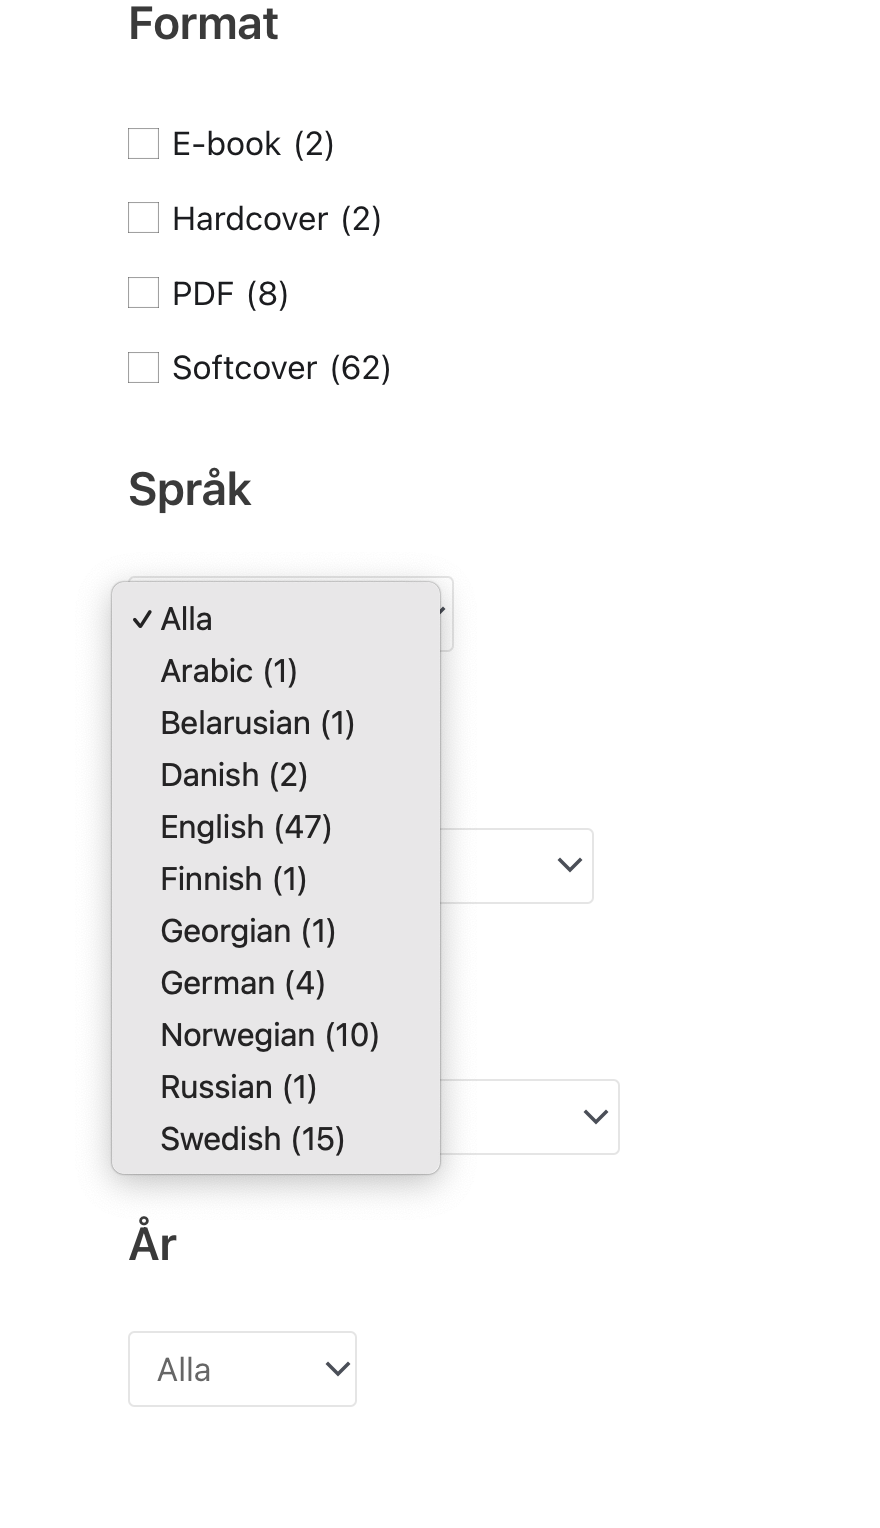This screenshot has width=880, height=1528.
Task: Toggle the Softcover checkbox
Action: (144, 368)
